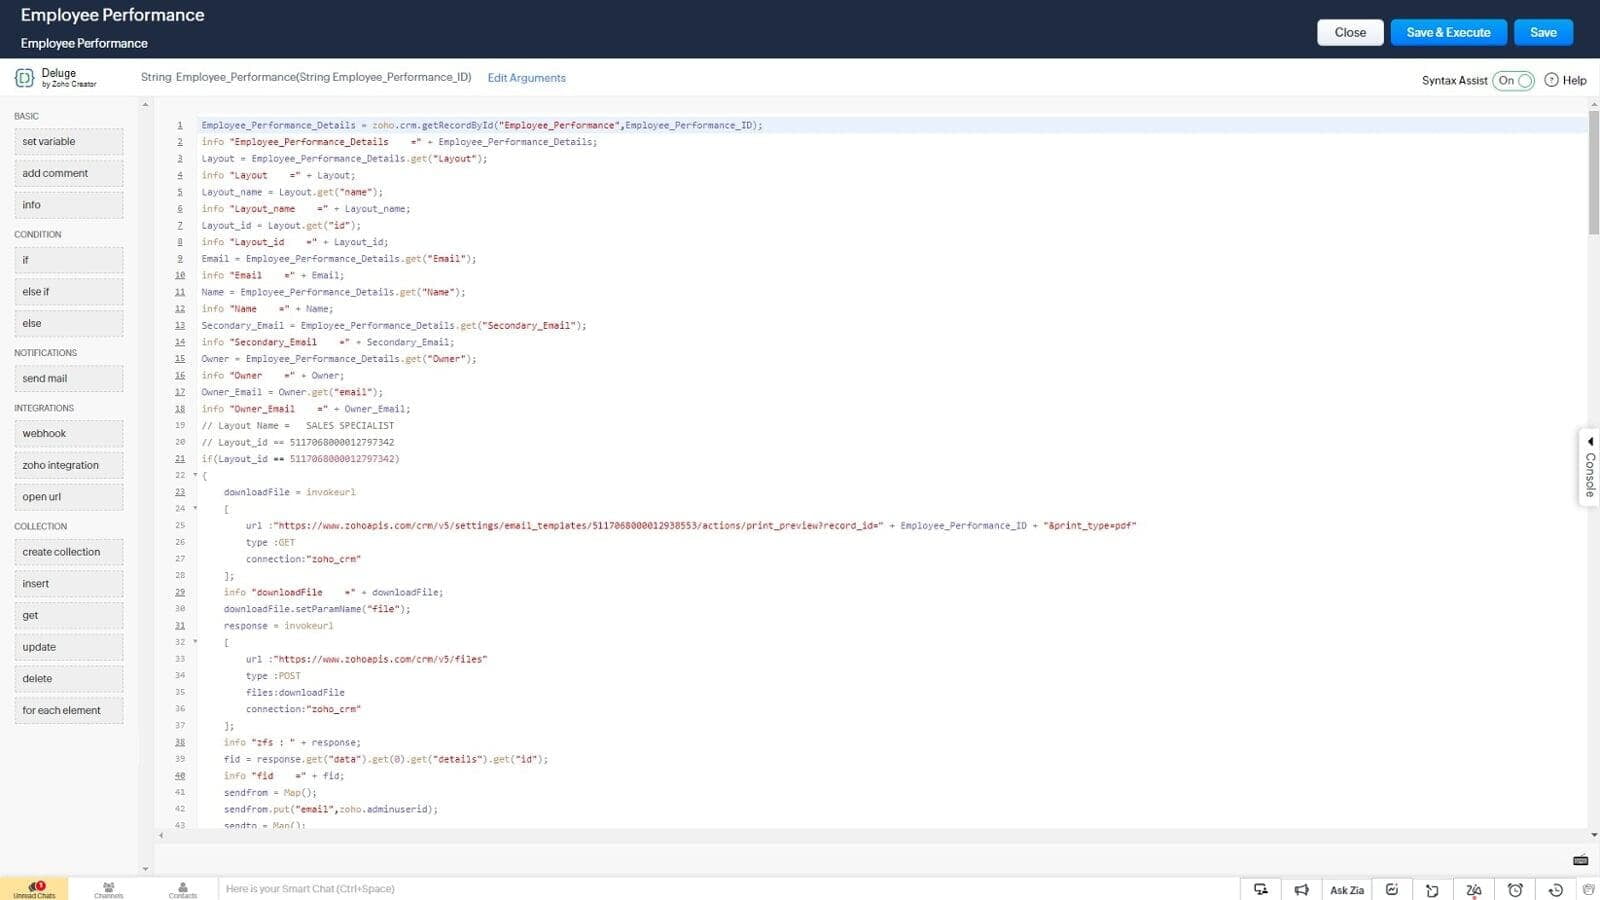Select the 'else' condition task
Screen dimensions: 1600x900
click(x=69, y=323)
